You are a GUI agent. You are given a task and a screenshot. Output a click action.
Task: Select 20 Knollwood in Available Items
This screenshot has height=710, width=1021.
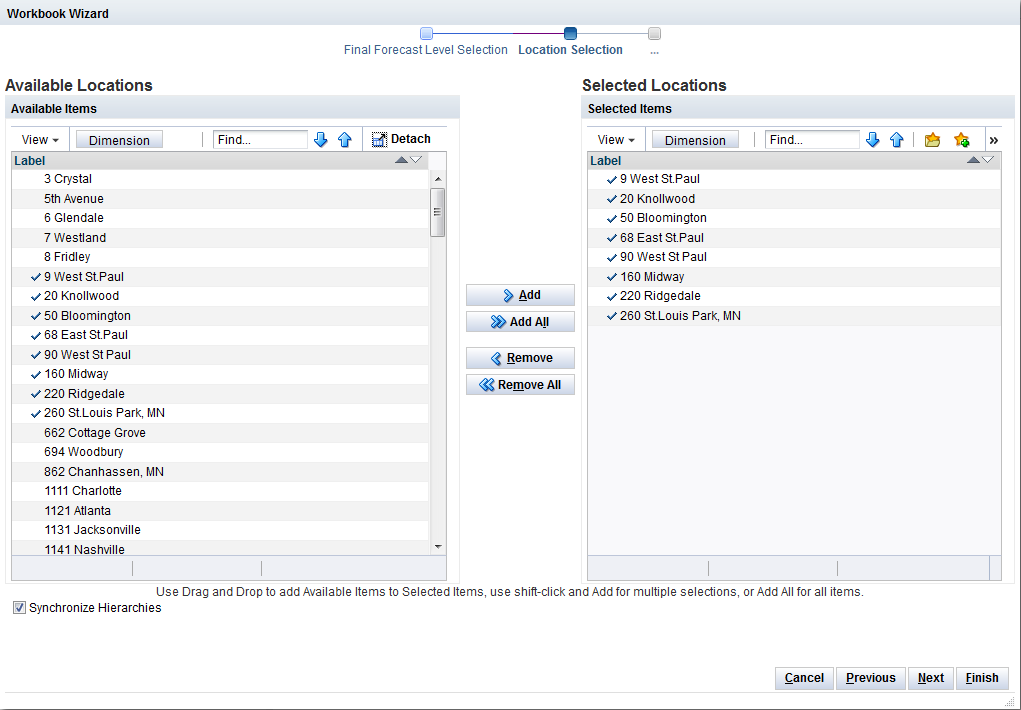[x=220, y=296]
